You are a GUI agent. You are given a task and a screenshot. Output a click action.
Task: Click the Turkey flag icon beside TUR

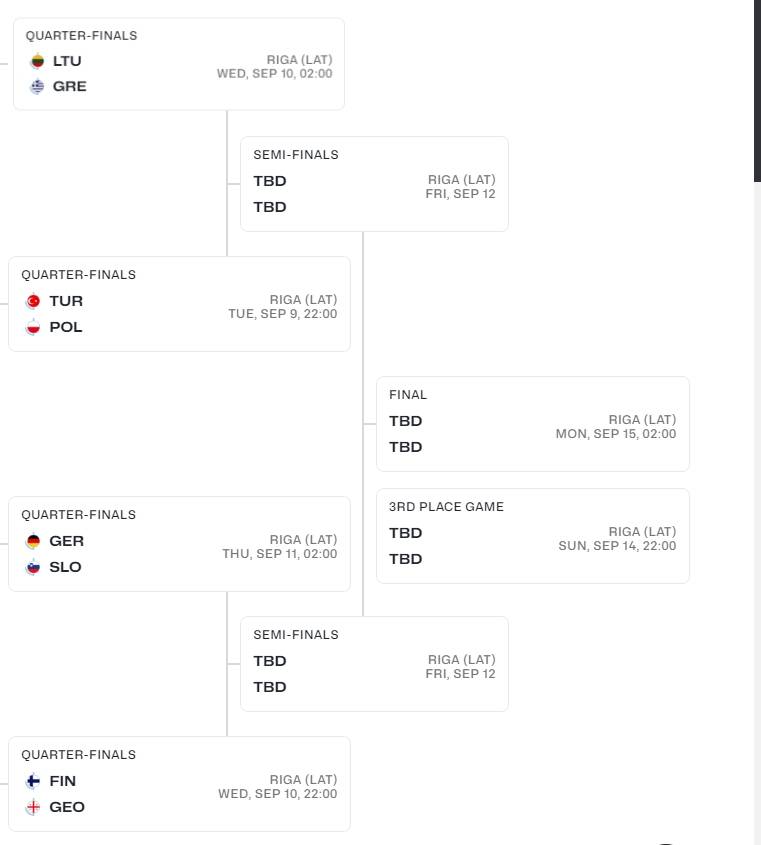coord(33,301)
